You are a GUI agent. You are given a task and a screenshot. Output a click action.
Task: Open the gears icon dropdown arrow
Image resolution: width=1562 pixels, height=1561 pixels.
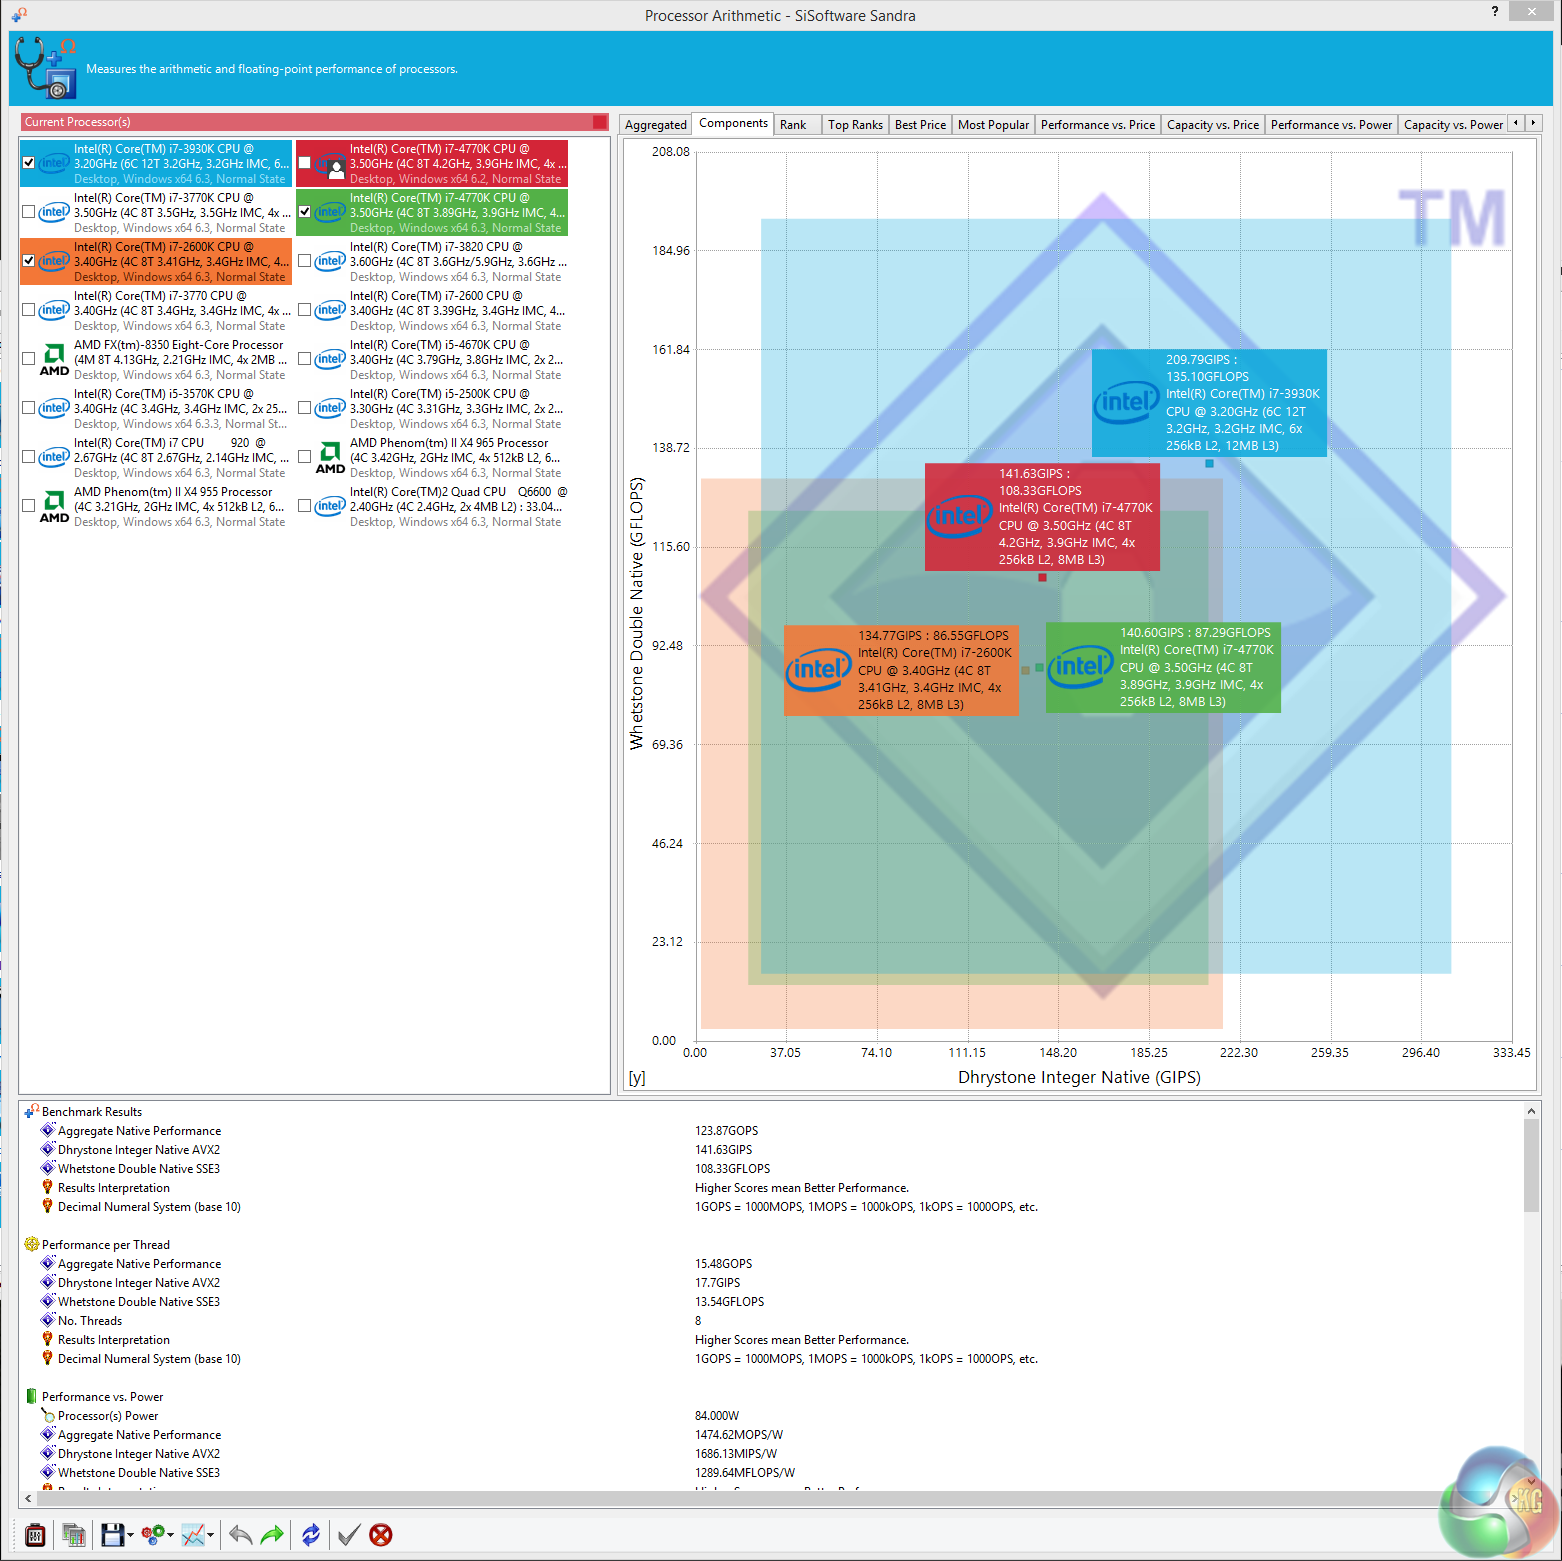coord(171,1535)
